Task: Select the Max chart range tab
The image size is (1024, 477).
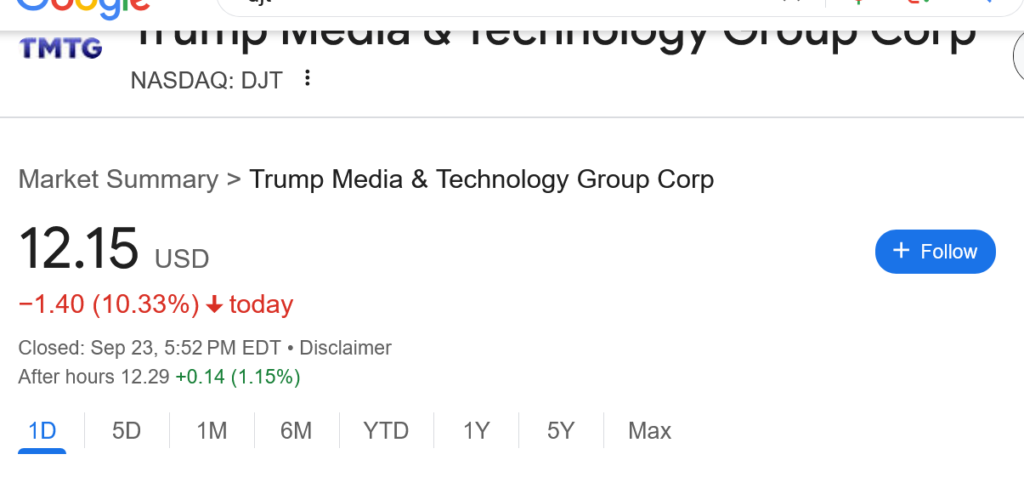Action: click(649, 431)
